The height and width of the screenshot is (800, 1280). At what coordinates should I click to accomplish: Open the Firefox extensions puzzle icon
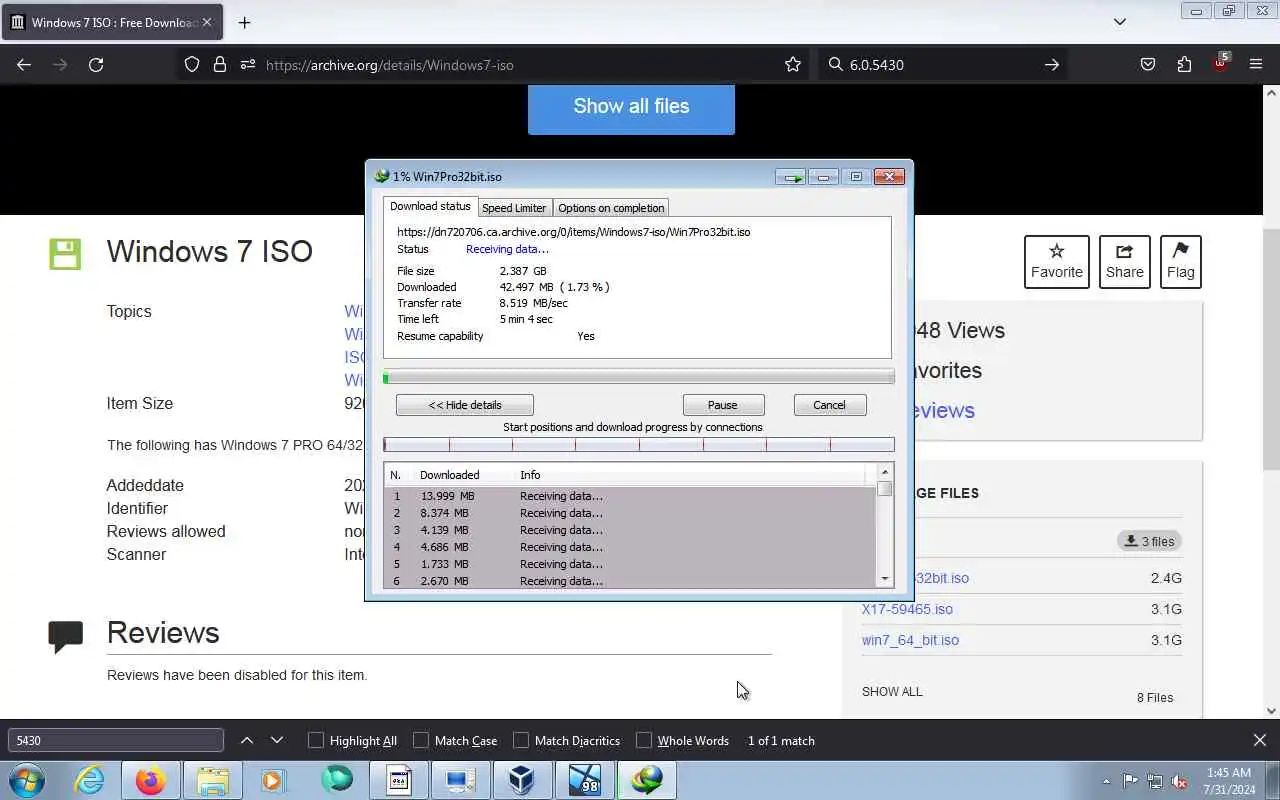1184,64
